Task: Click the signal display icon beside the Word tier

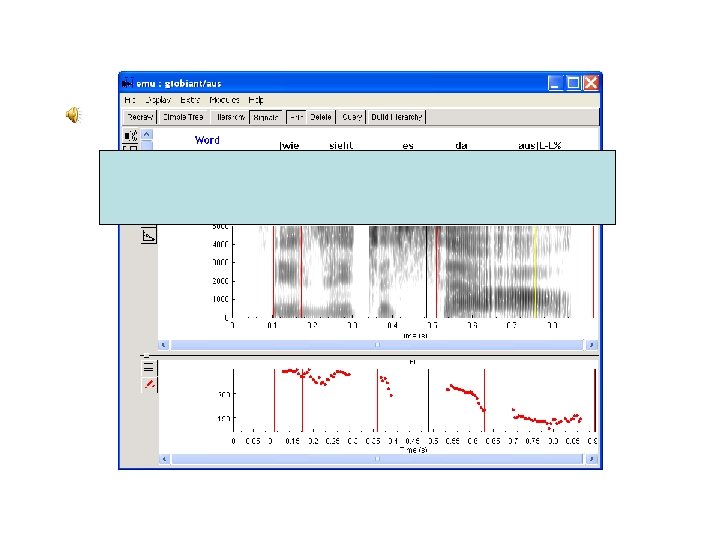Action: pyautogui.click(x=131, y=135)
